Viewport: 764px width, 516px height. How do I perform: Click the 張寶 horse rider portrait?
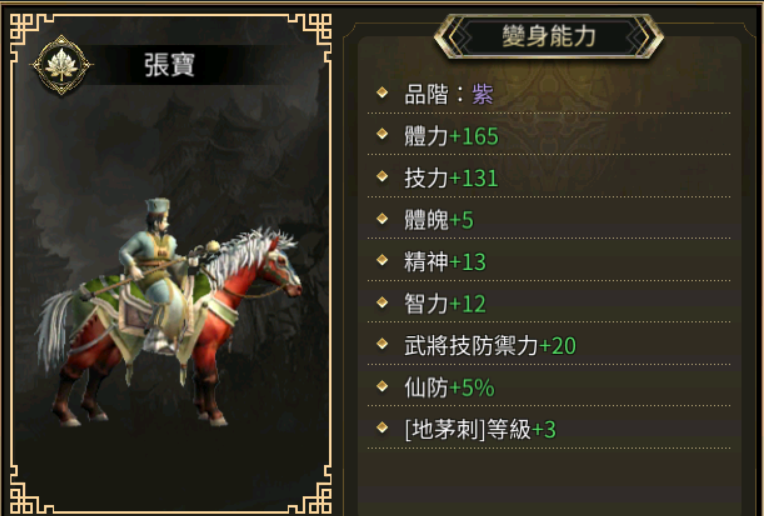169,312
